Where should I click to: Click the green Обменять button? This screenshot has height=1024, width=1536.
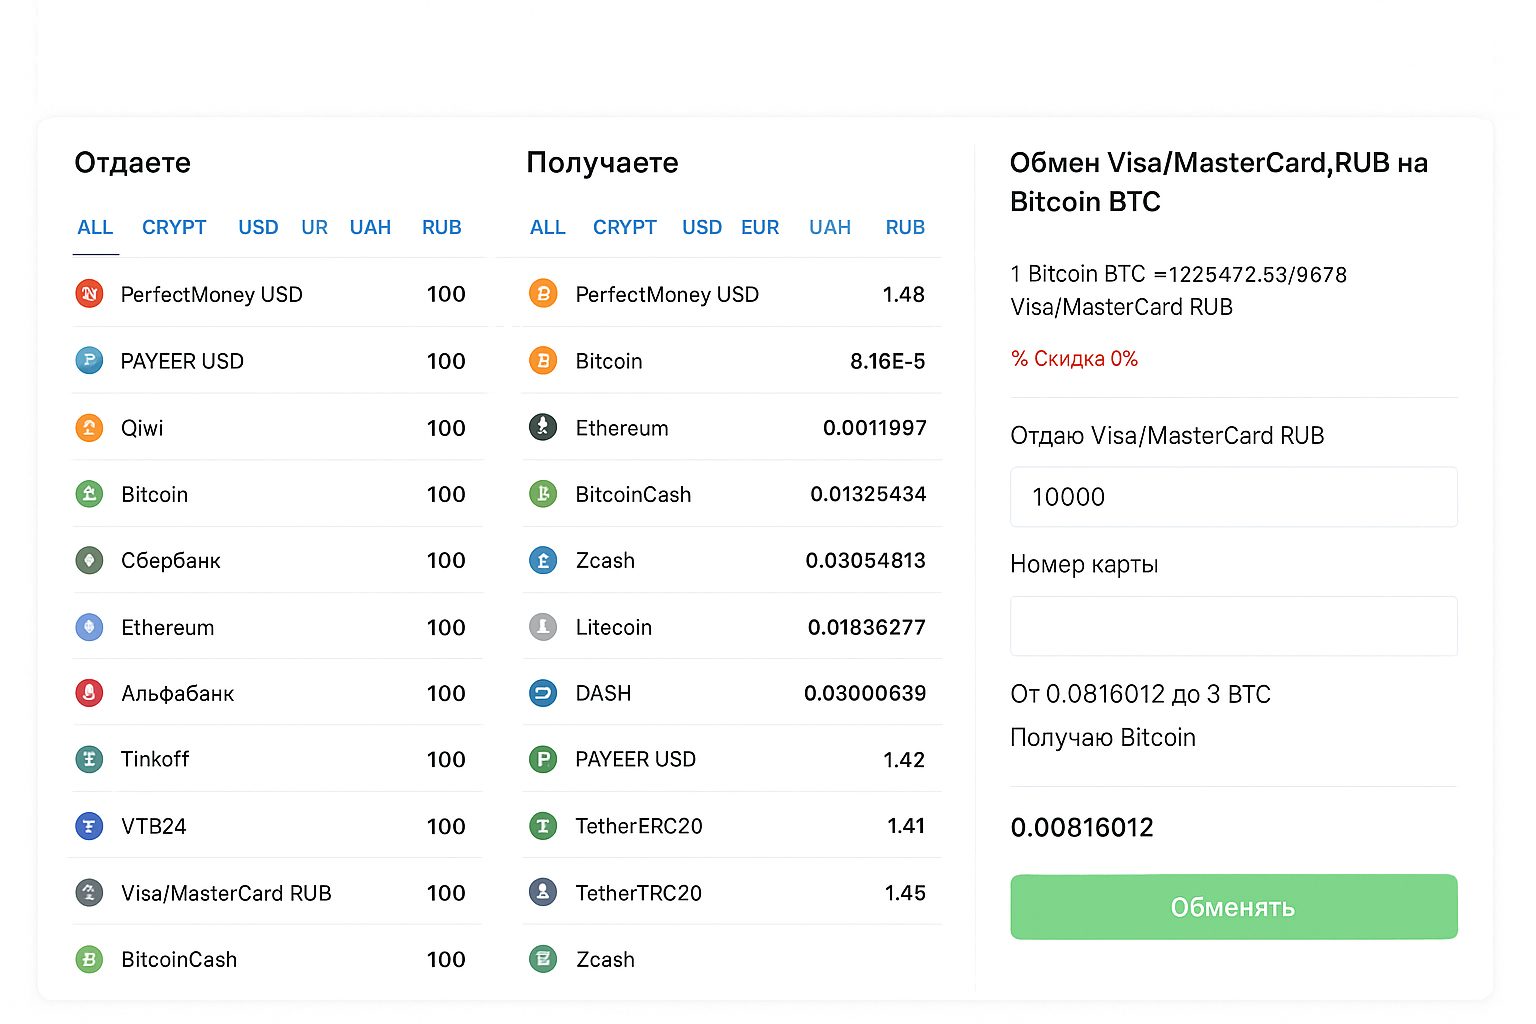point(1233,907)
